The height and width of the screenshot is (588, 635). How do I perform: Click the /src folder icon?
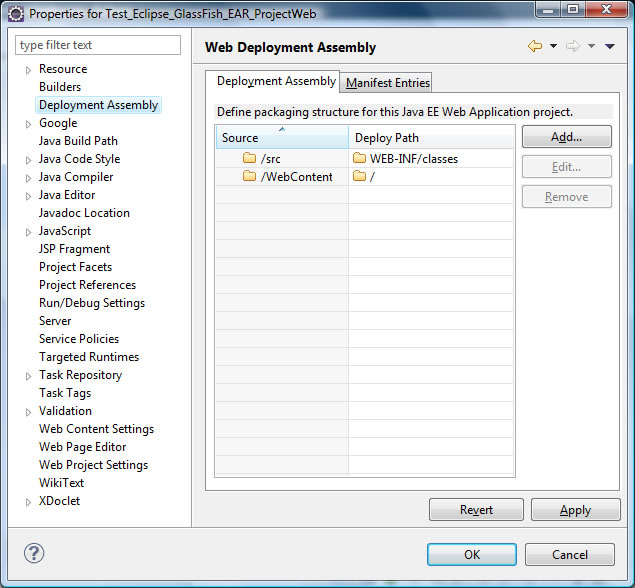(x=249, y=158)
